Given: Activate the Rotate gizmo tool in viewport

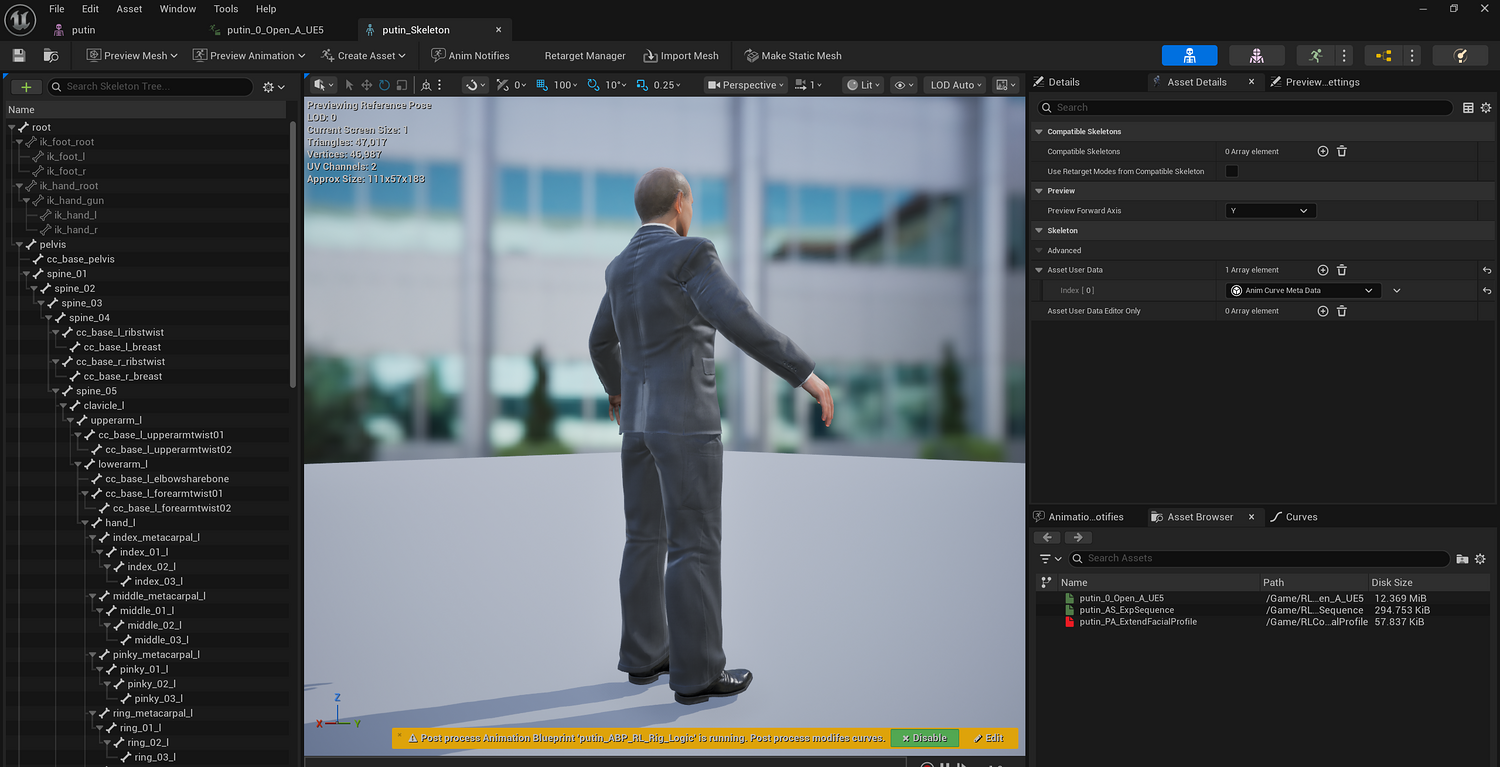Looking at the screenshot, I should (383, 85).
